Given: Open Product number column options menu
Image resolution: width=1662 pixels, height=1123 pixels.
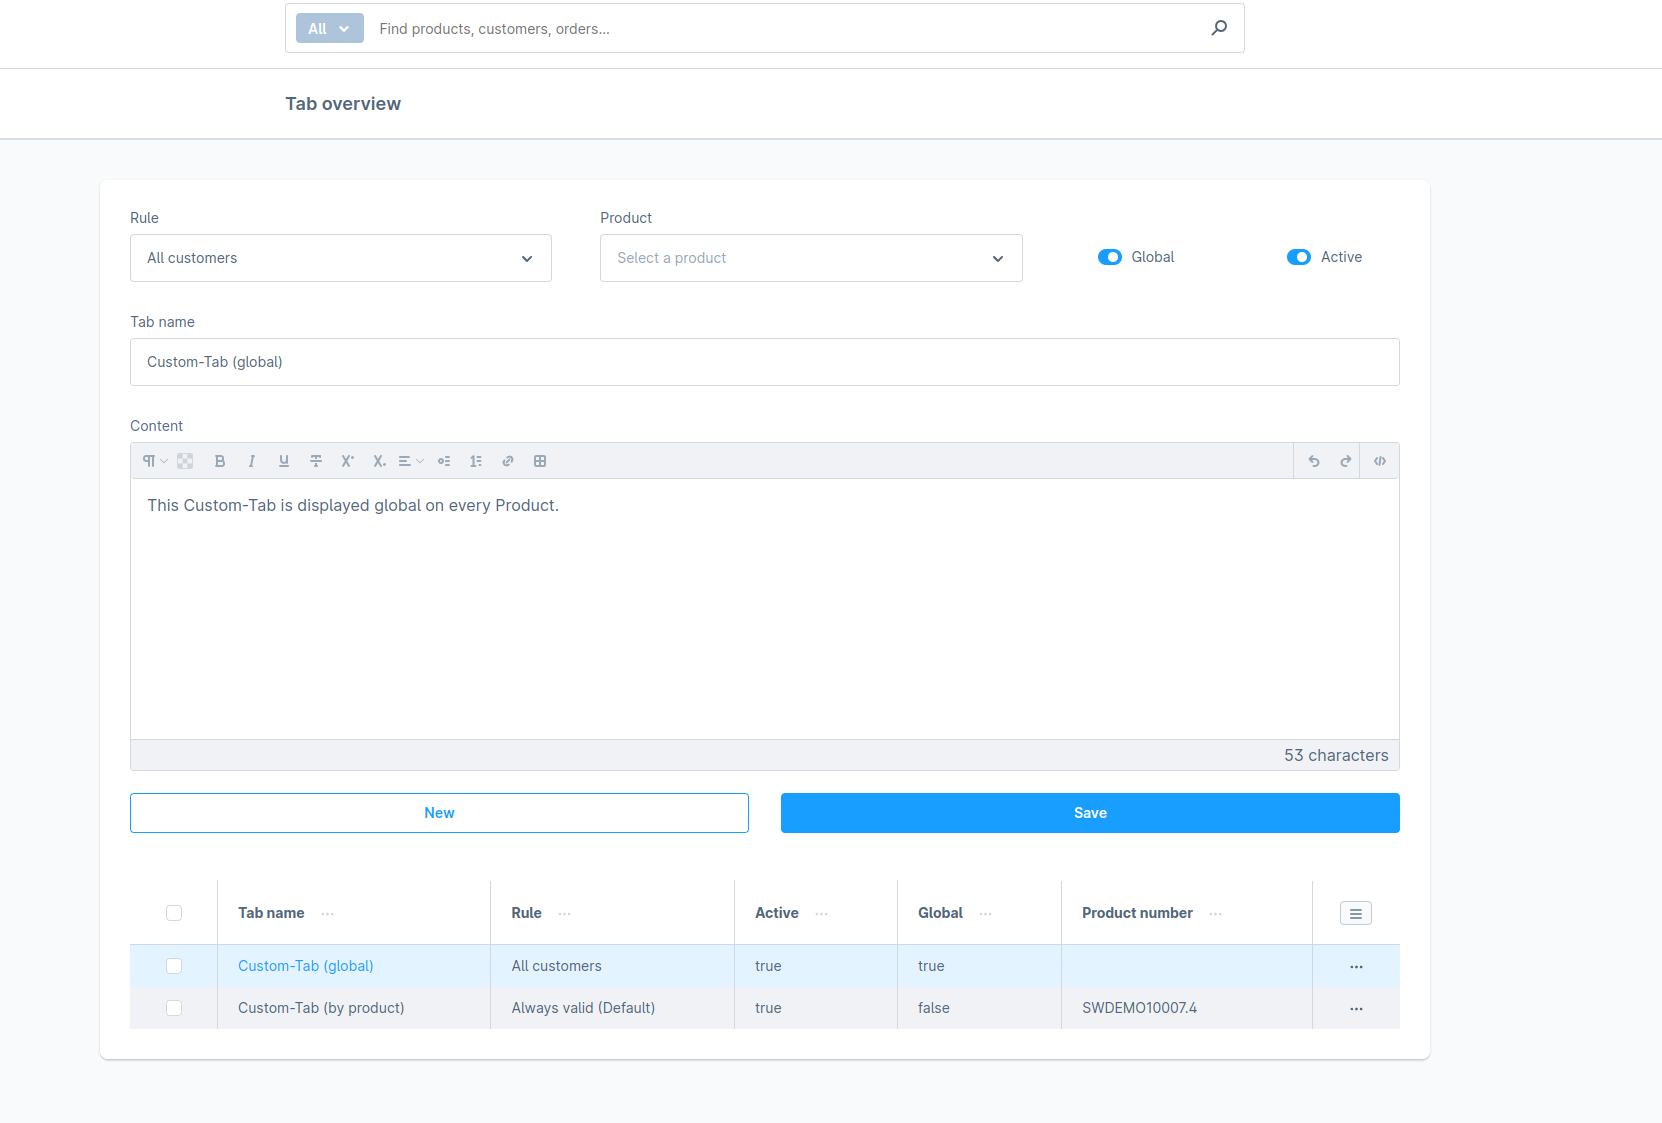Looking at the screenshot, I should (x=1216, y=914).
